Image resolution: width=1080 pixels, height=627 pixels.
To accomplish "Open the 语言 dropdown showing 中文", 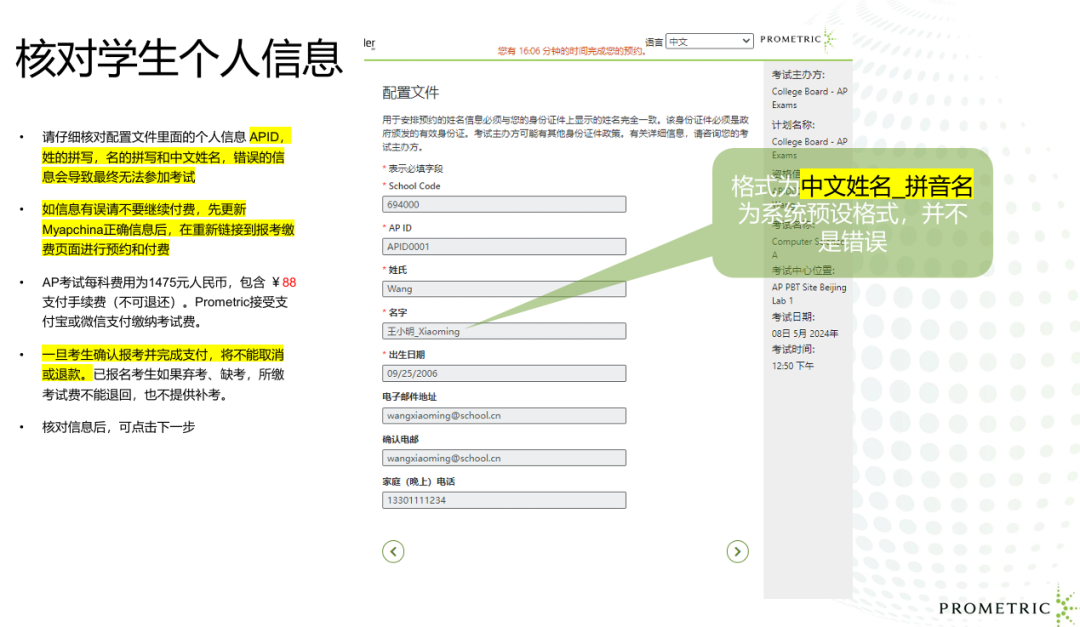I will 709,41.
